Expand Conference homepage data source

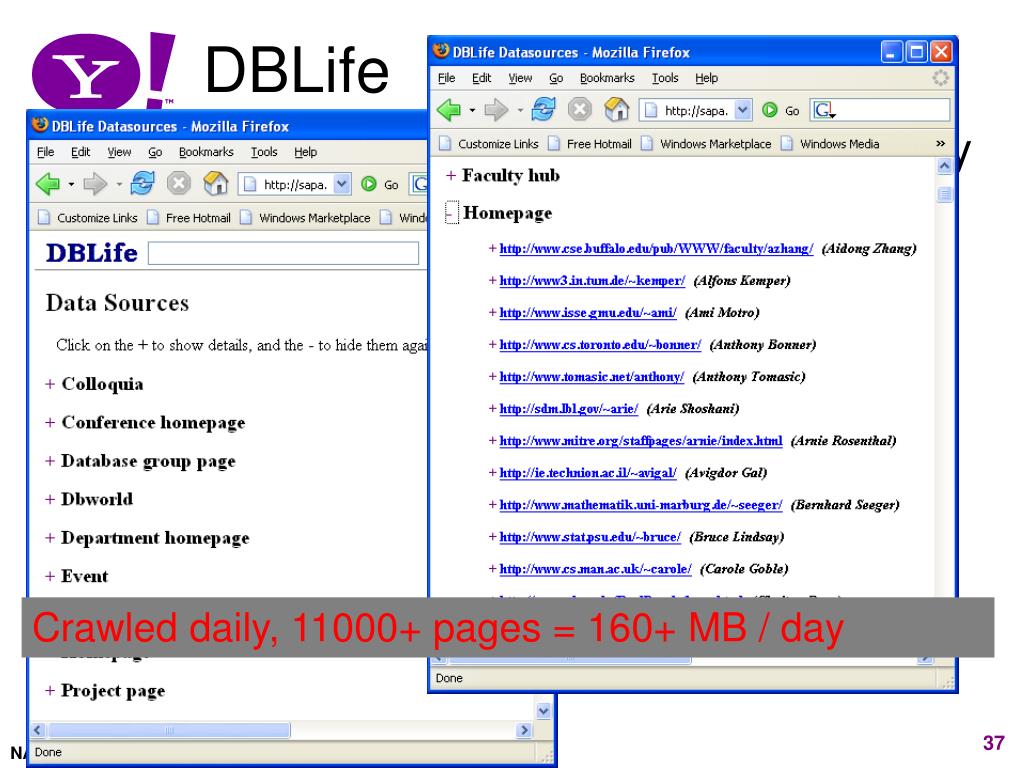coord(50,423)
